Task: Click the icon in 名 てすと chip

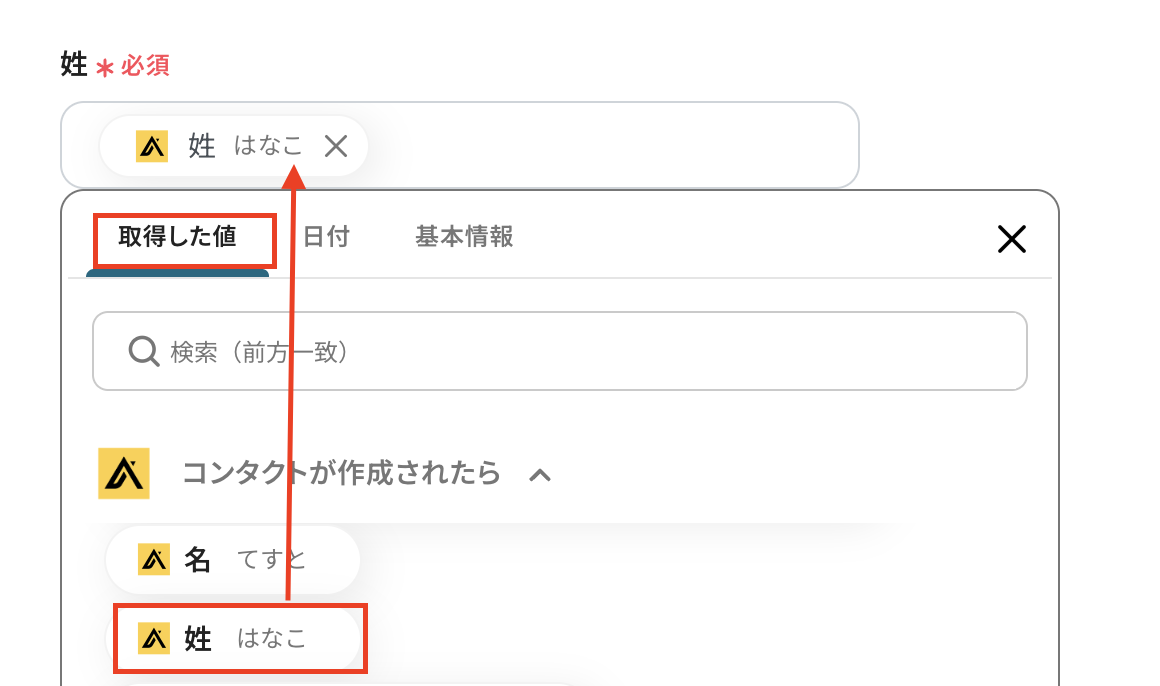Action: [x=153, y=560]
